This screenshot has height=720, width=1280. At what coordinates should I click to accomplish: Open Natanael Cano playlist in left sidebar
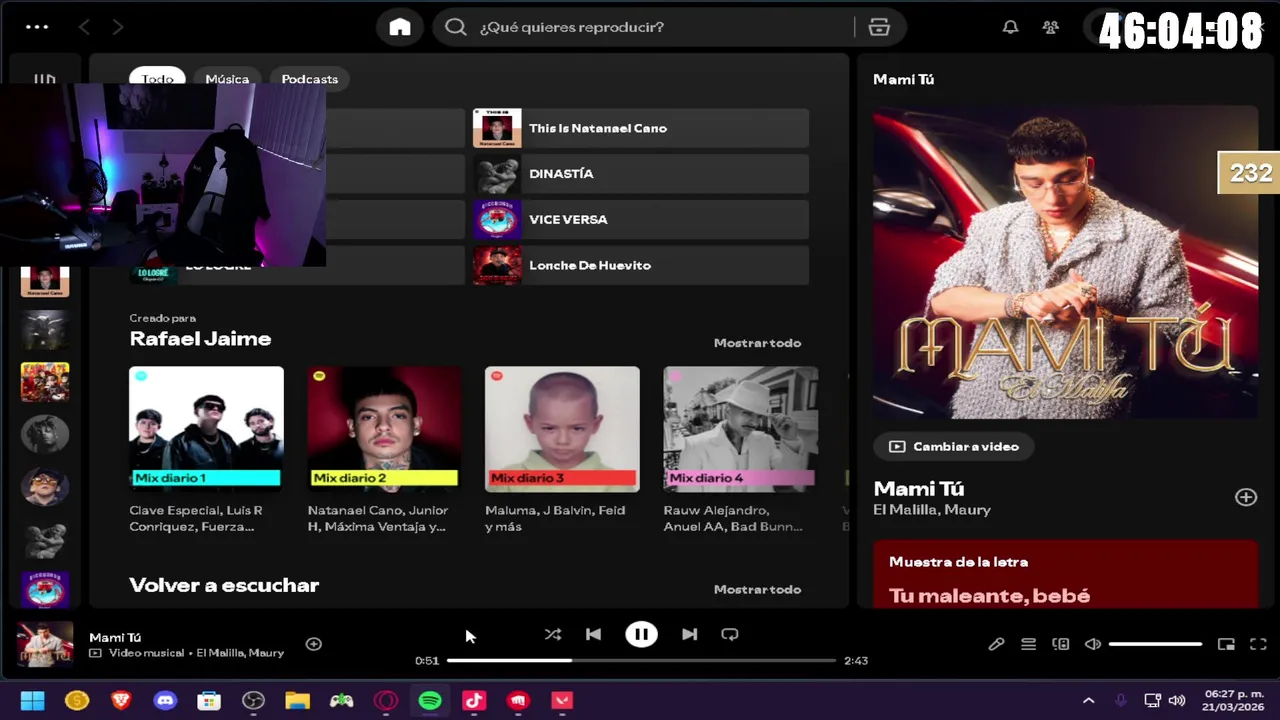[x=45, y=281]
